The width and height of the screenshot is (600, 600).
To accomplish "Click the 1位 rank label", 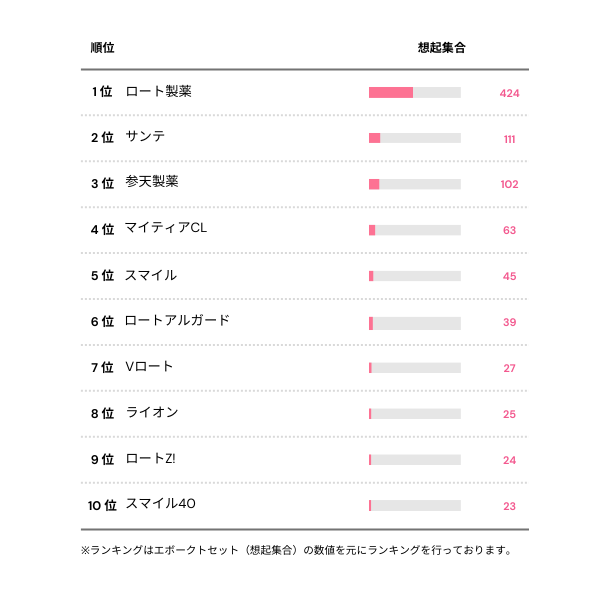I will pos(102,92).
